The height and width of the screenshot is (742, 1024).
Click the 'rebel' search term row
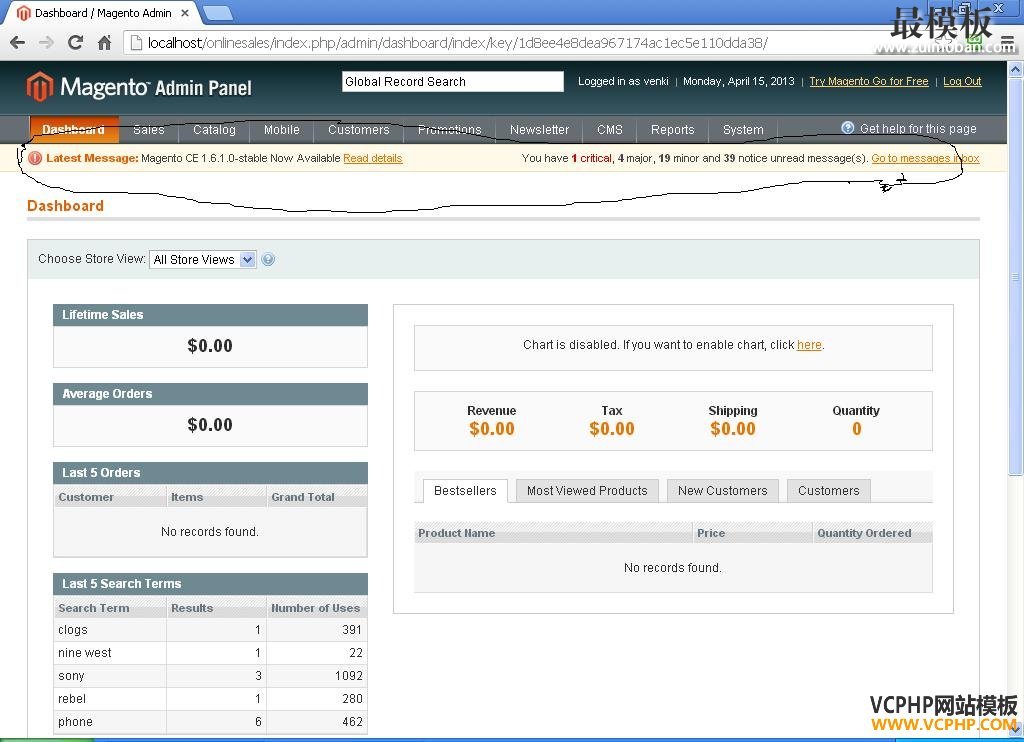pyautogui.click(x=210, y=698)
